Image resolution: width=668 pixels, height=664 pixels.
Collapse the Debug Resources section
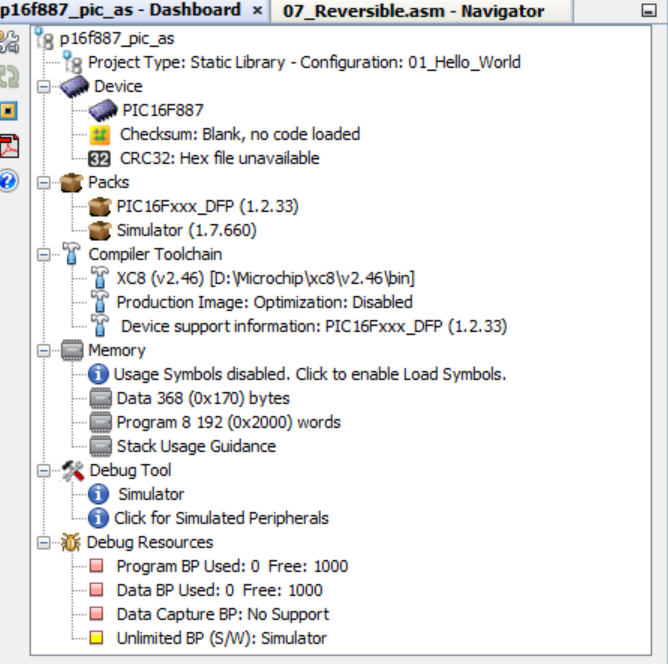pos(43,543)
